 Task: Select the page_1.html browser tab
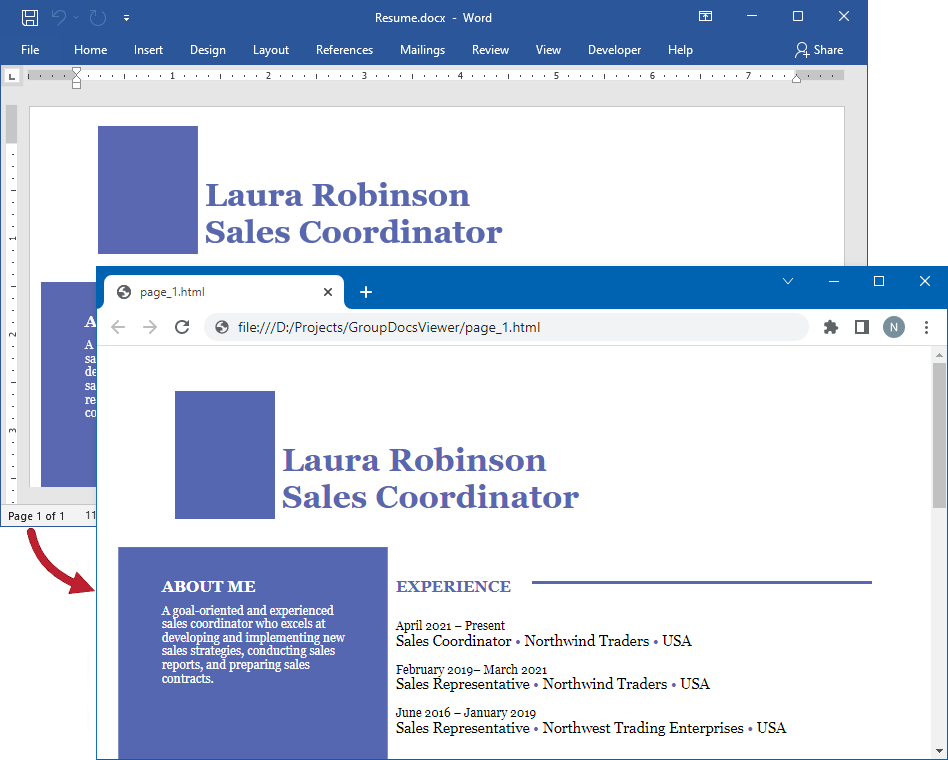point(224,292)
